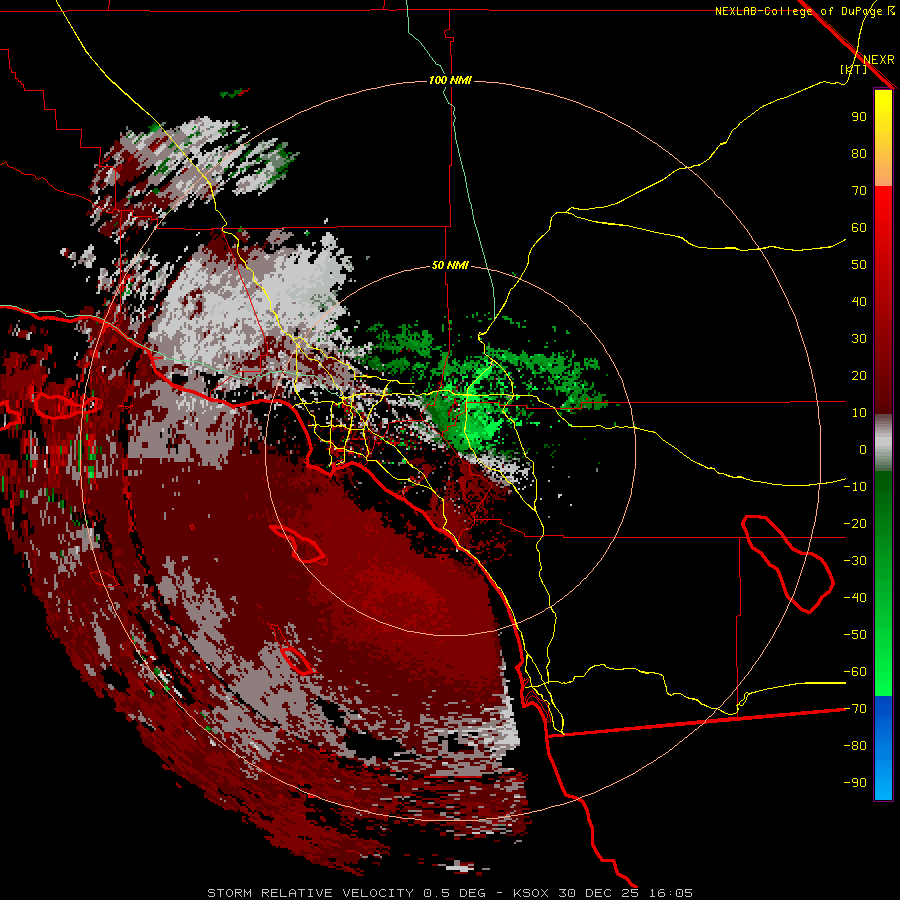Click the 50 NMI range ring label

pos(450,265)
